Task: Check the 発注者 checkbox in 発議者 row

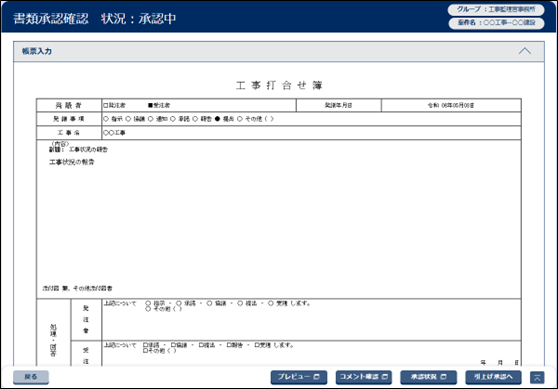Action: tap(106, 105)
